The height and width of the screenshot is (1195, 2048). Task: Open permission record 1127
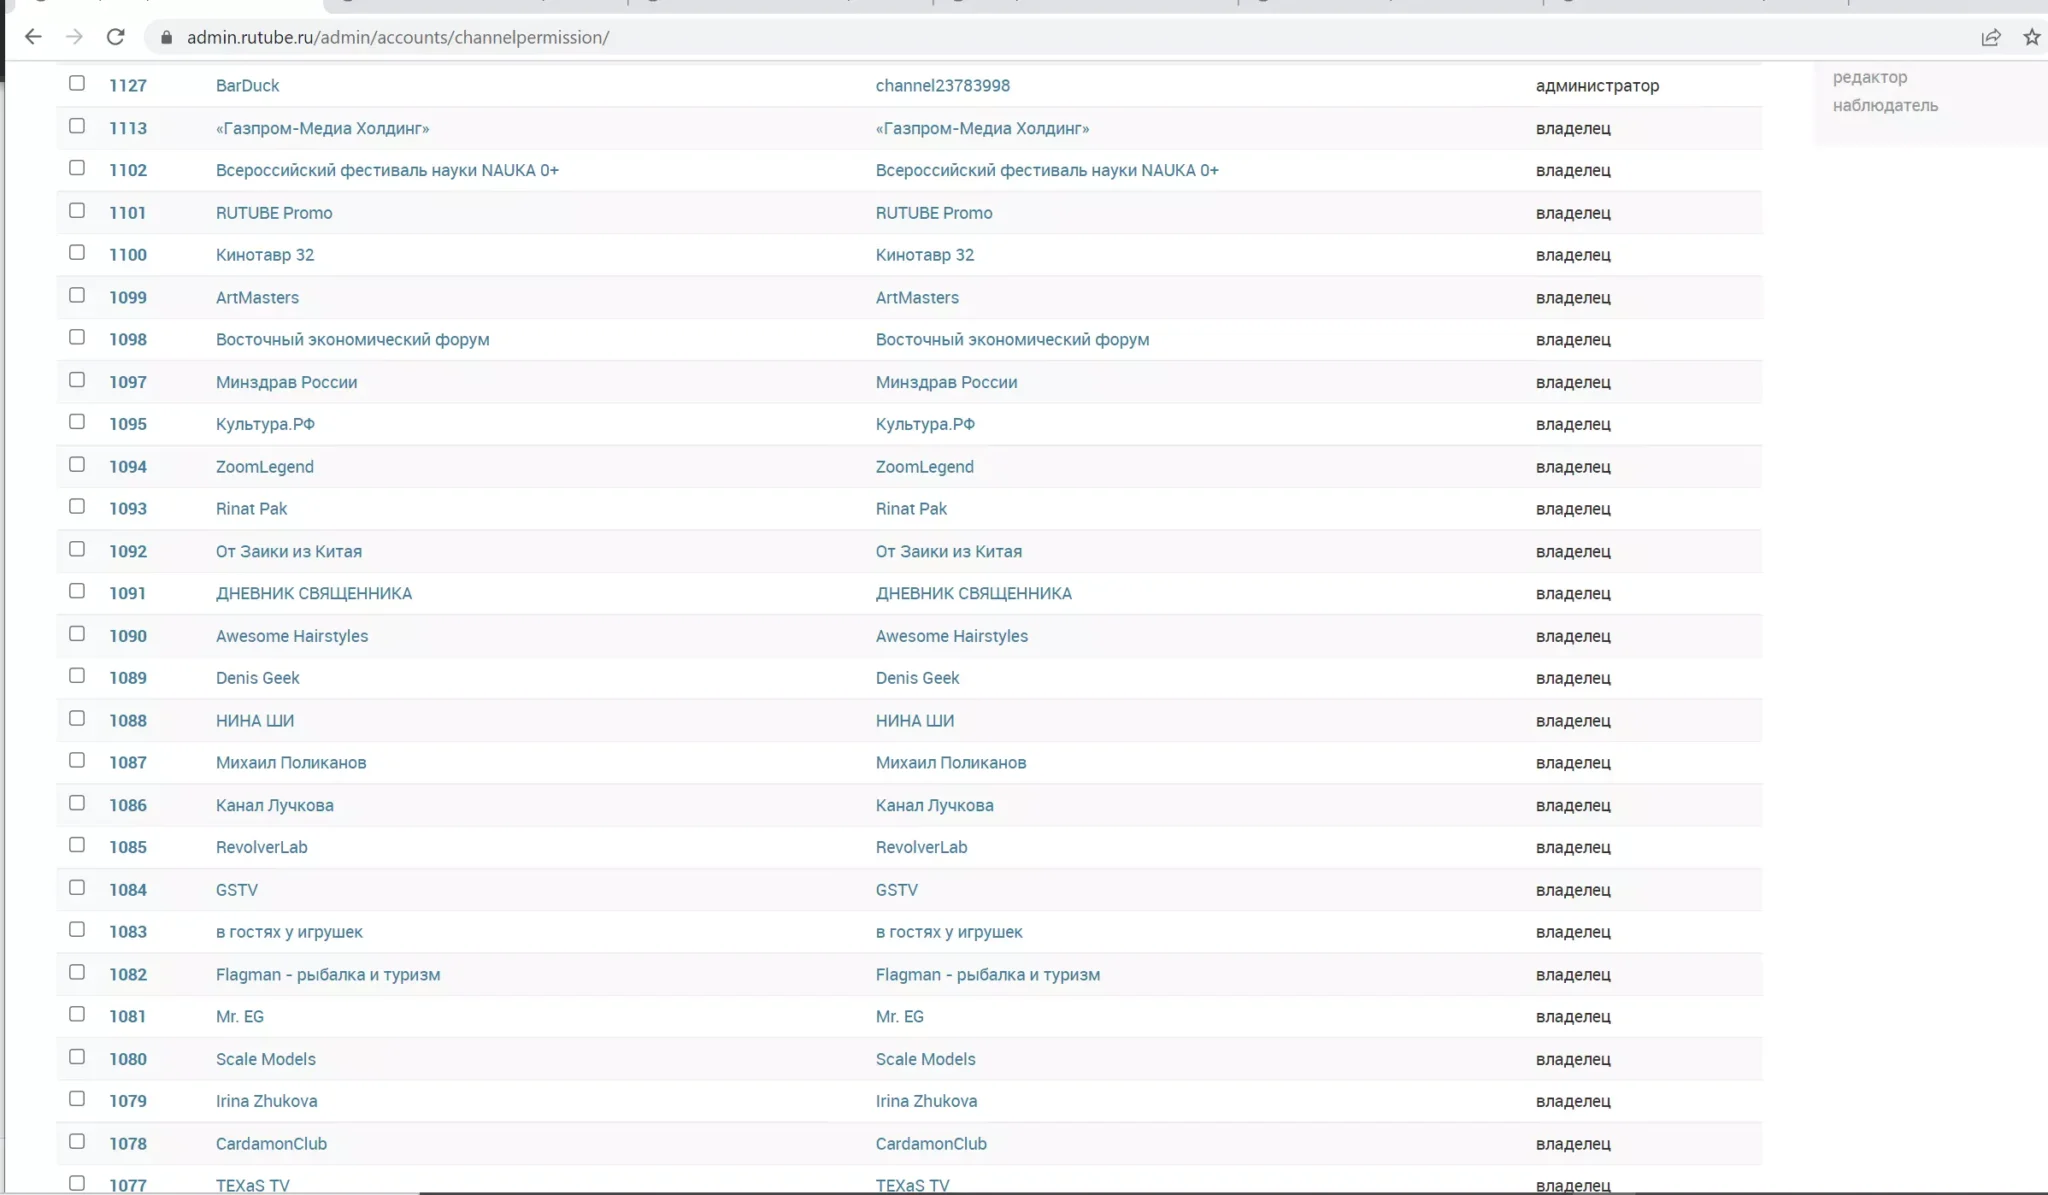point(128,86)
